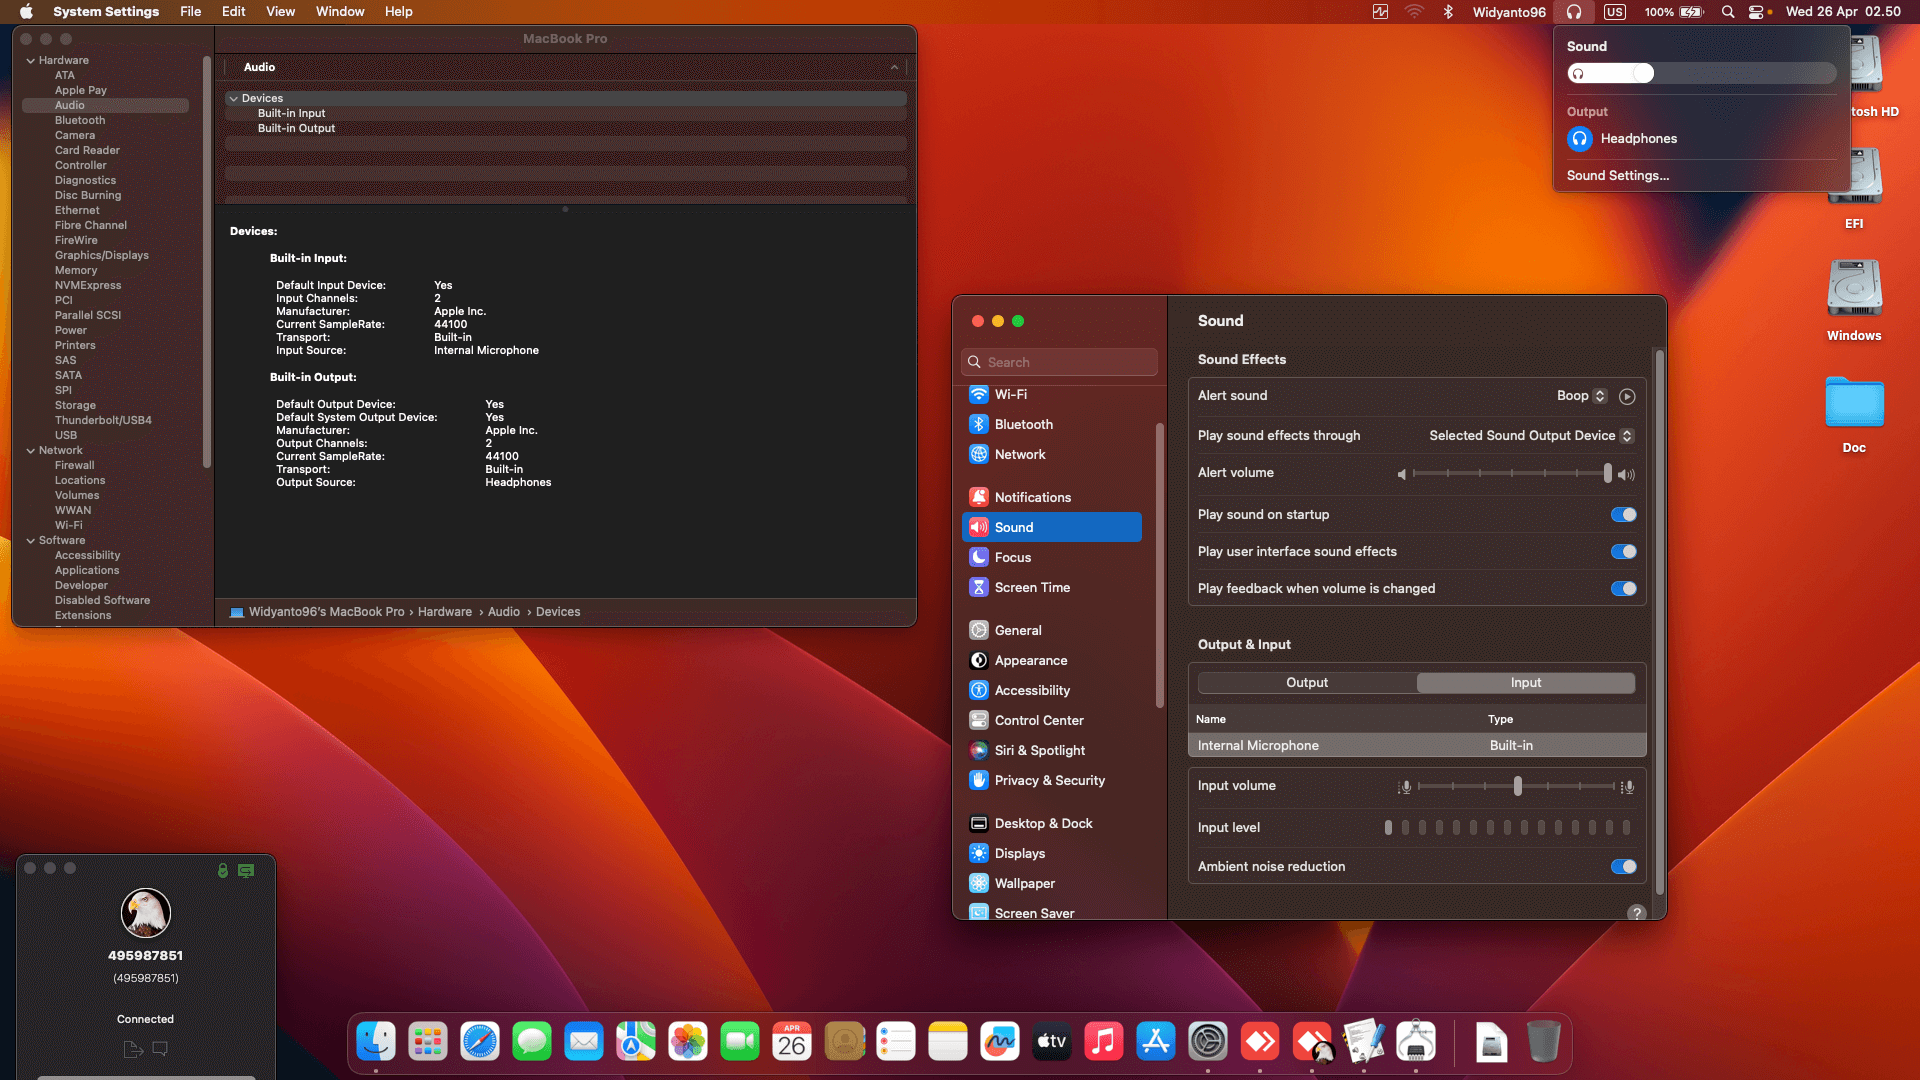Open Apple TV app in Dock
This screenshot has width=1920, height=1080.
coord(1052,1042)
